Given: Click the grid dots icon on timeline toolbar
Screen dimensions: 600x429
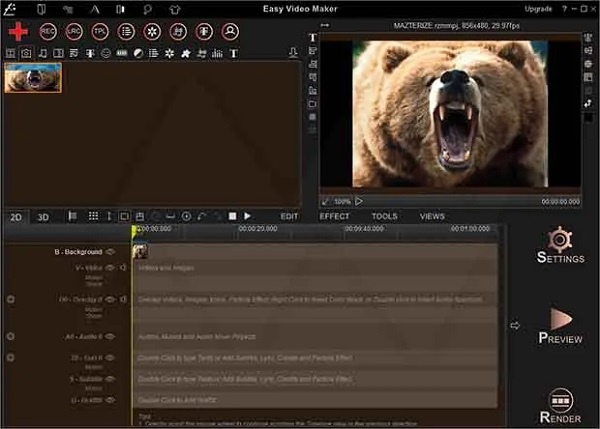Looking at the screenshot, I should (x=93, y=216).
